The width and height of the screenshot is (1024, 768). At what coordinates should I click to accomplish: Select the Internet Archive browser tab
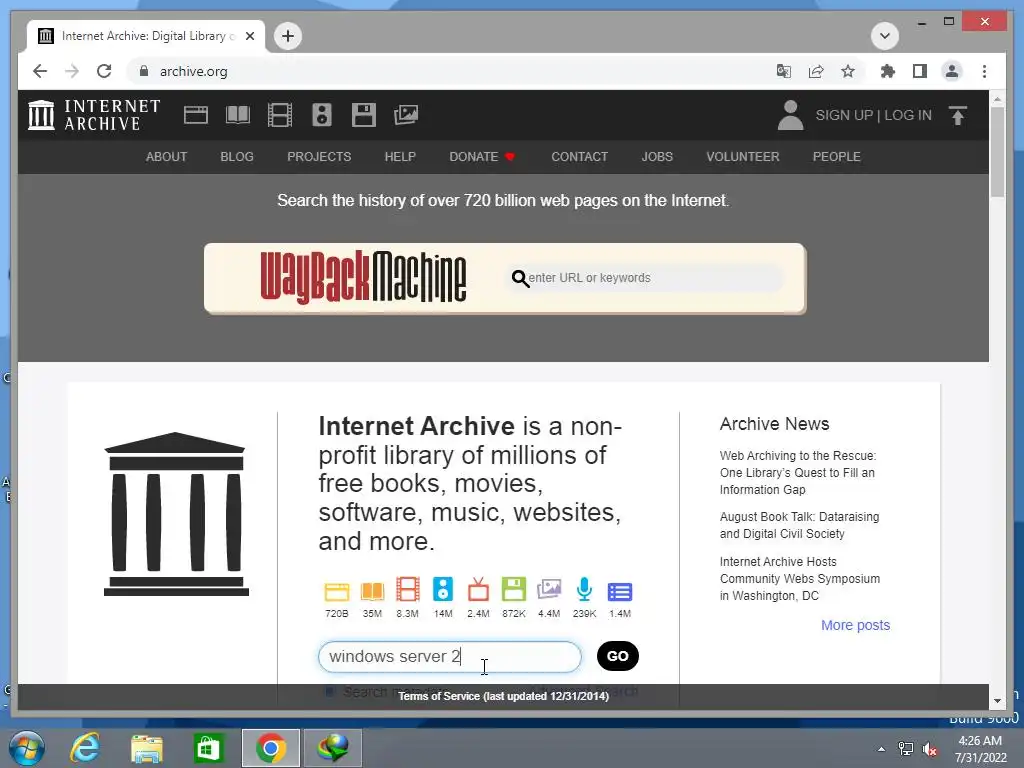(145, 36)
